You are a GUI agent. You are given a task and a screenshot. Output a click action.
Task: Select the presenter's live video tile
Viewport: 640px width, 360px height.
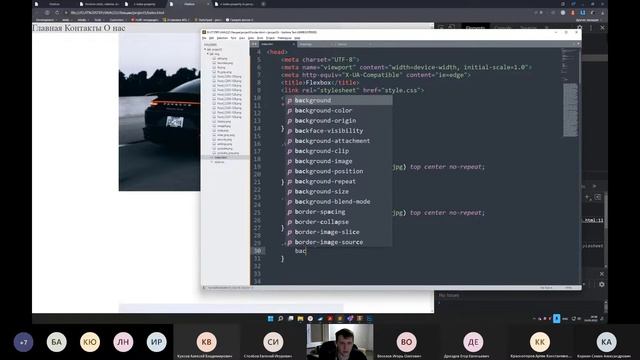coord(340,342)
